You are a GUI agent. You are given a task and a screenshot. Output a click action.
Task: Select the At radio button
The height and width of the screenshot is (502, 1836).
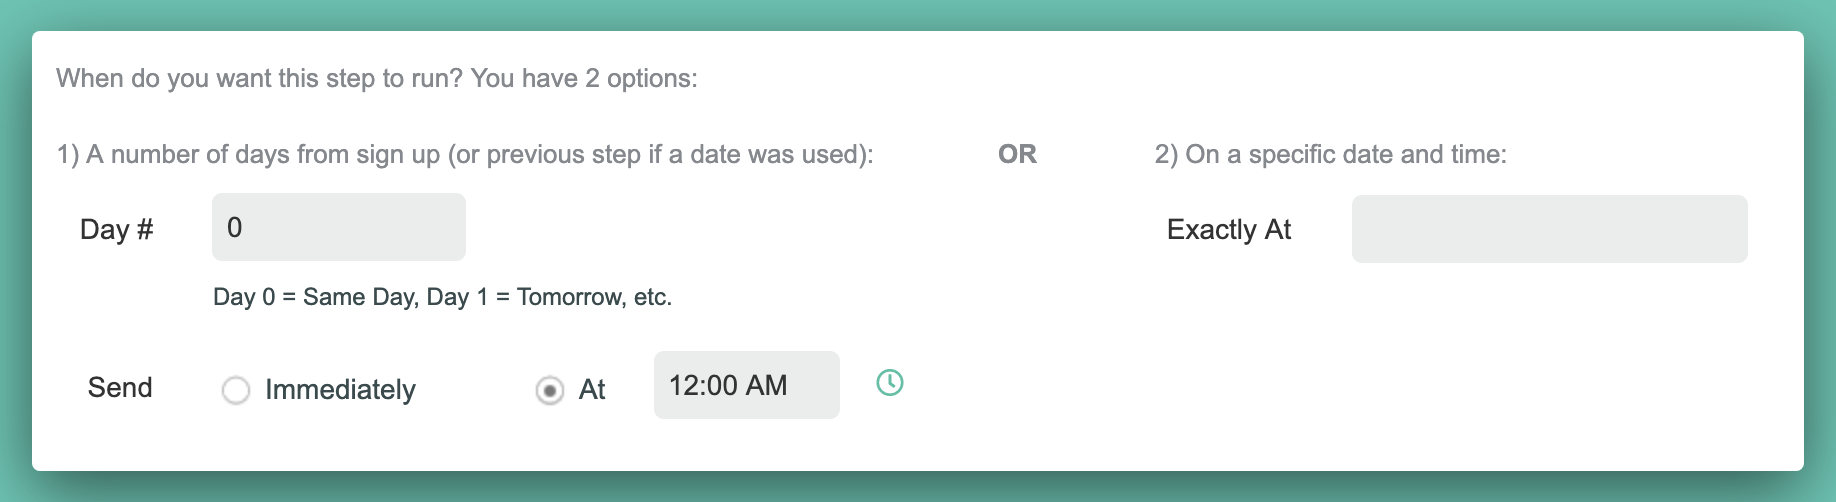point(549,390)
